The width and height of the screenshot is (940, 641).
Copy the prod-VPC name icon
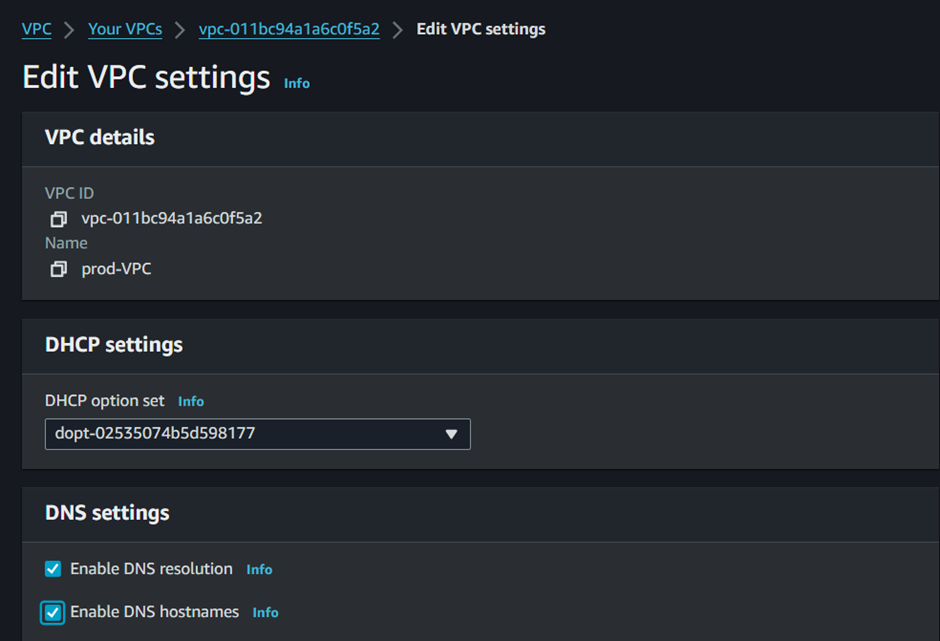(x=58, y=269)
